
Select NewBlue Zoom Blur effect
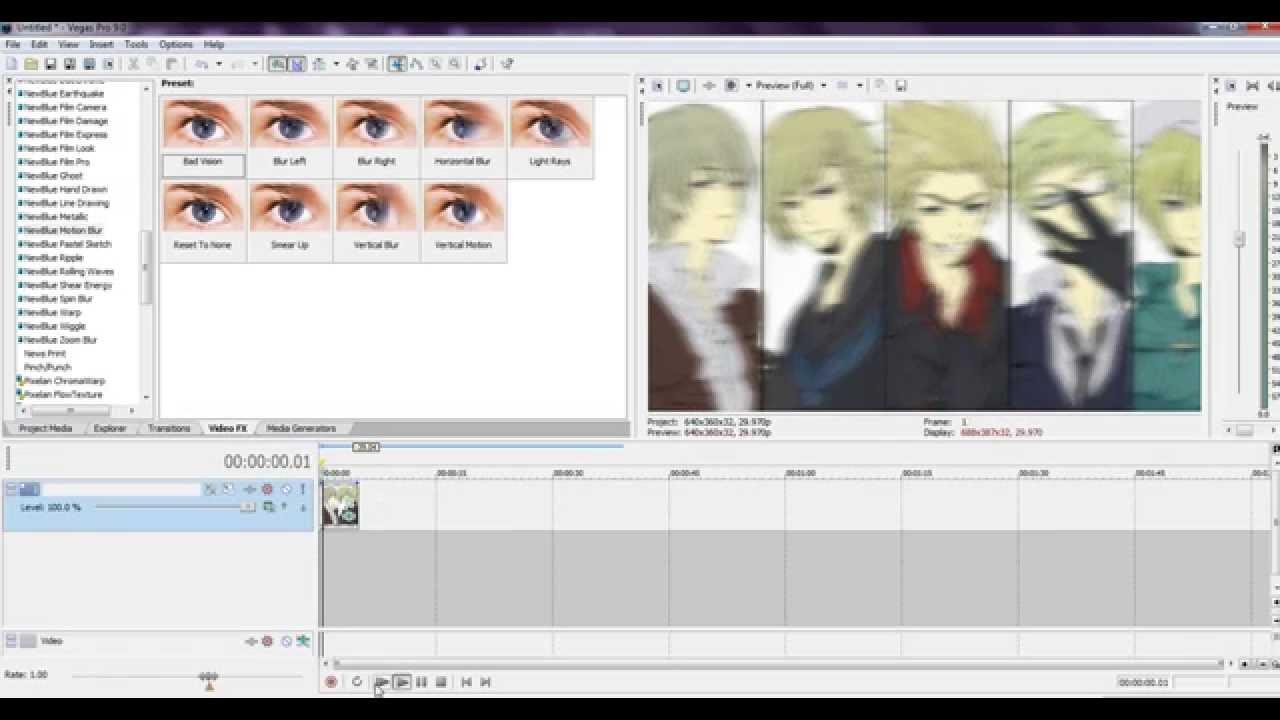(60, 340)
